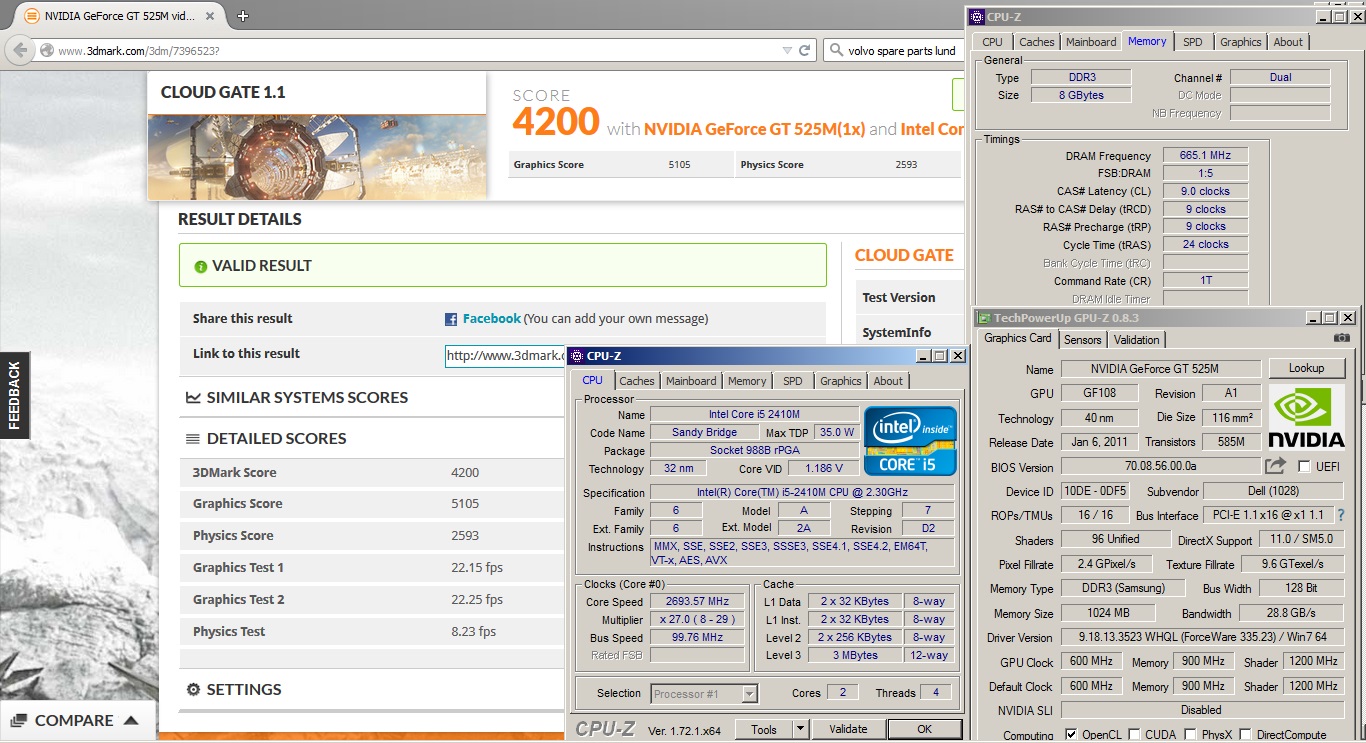Switch to Mainboard tab in front CPU-Z
This screenshot has height=743, width=1366.
691,381
